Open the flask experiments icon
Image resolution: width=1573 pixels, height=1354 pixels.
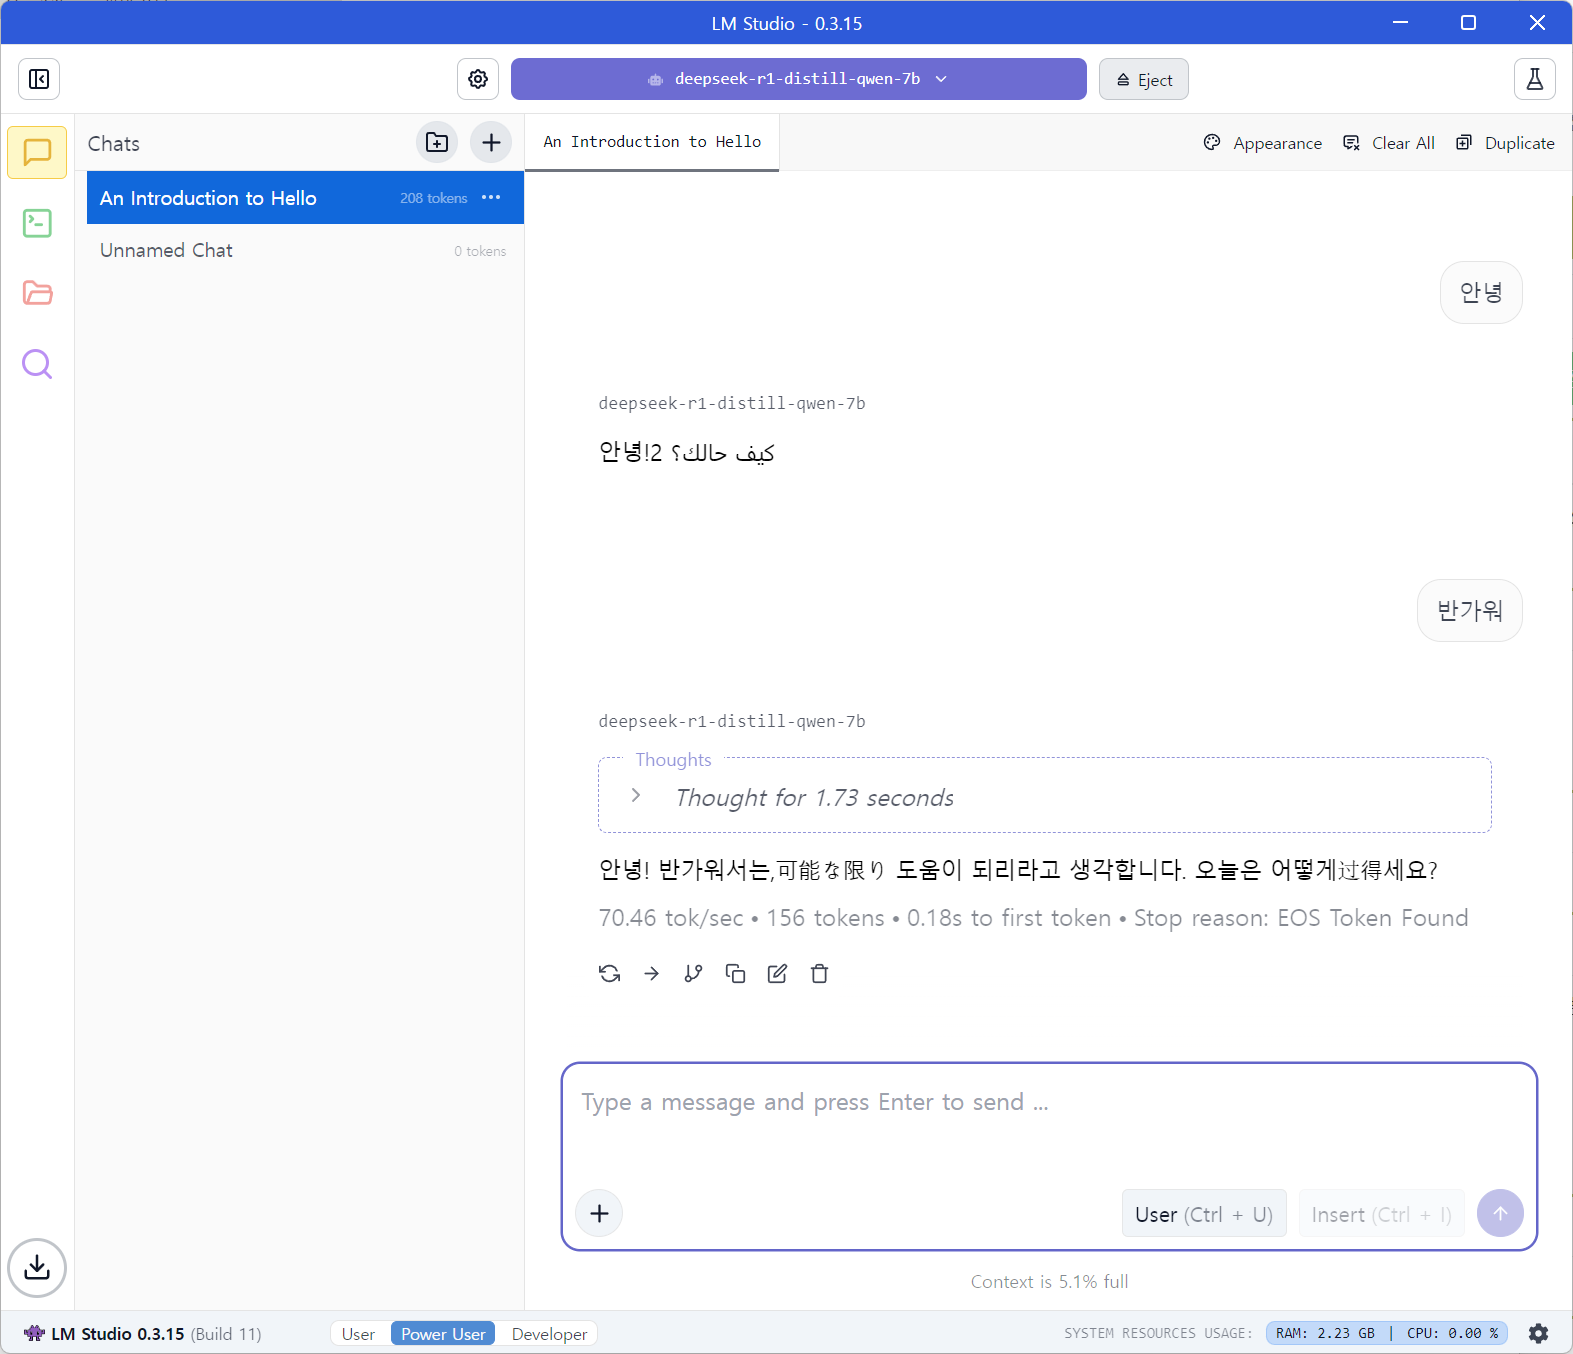(1535, 79)
